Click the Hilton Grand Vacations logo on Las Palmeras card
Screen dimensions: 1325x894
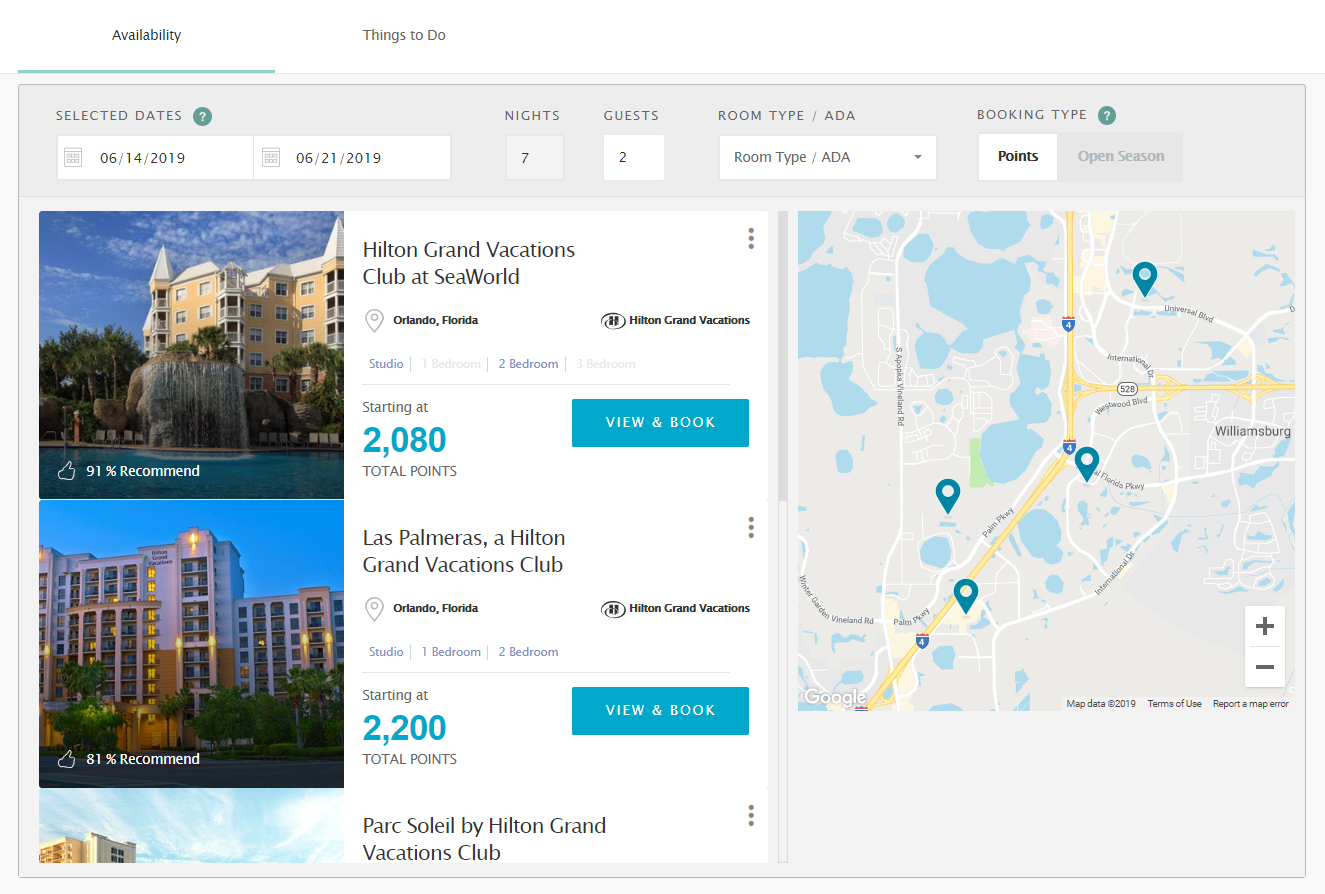click(x=676, y=609)
